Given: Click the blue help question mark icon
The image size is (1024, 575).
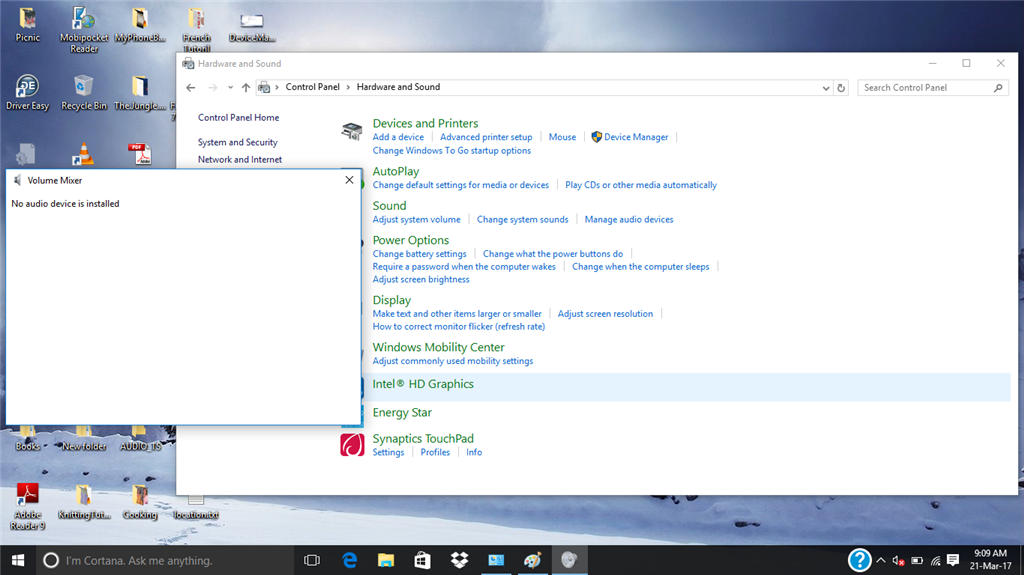Looking at the screenshot, I should pyautogui.click(x=859, y=560).
